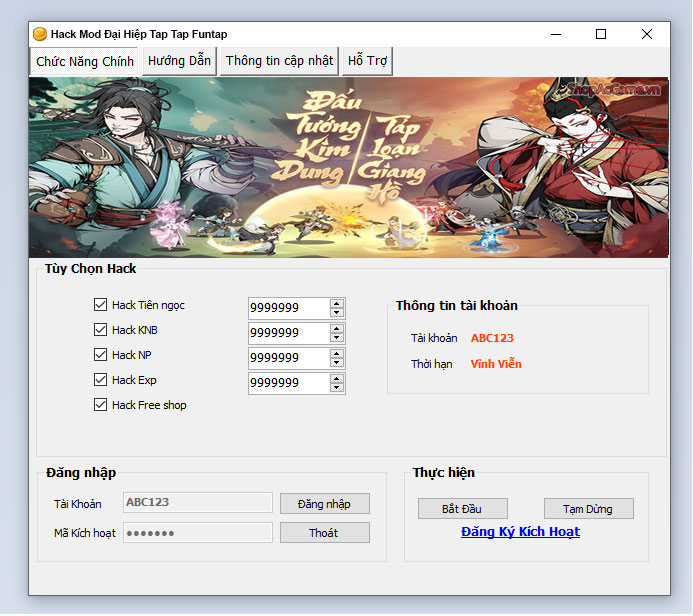Click the Vĩnh Viễn expiry text
This screenshot has height=616, width=693.
(x=496, y=364)
